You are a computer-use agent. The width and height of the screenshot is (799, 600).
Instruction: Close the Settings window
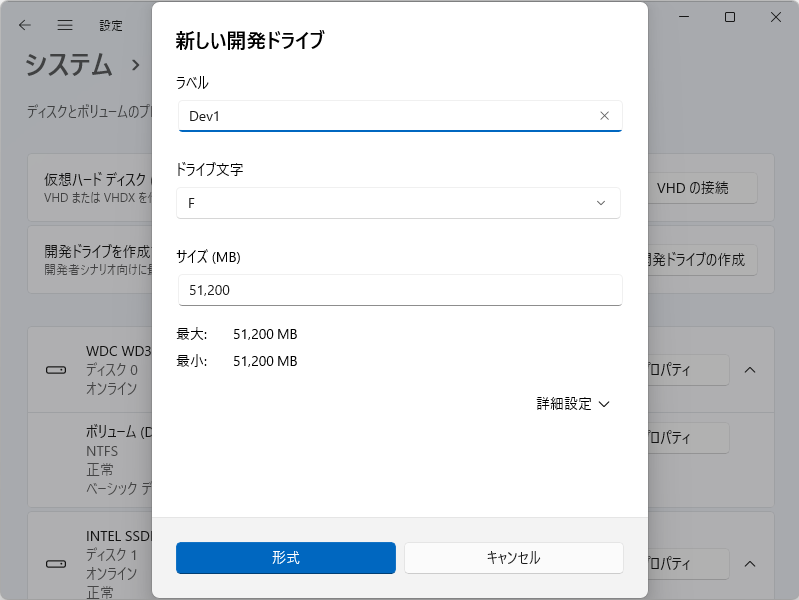(x=776, y=17)
